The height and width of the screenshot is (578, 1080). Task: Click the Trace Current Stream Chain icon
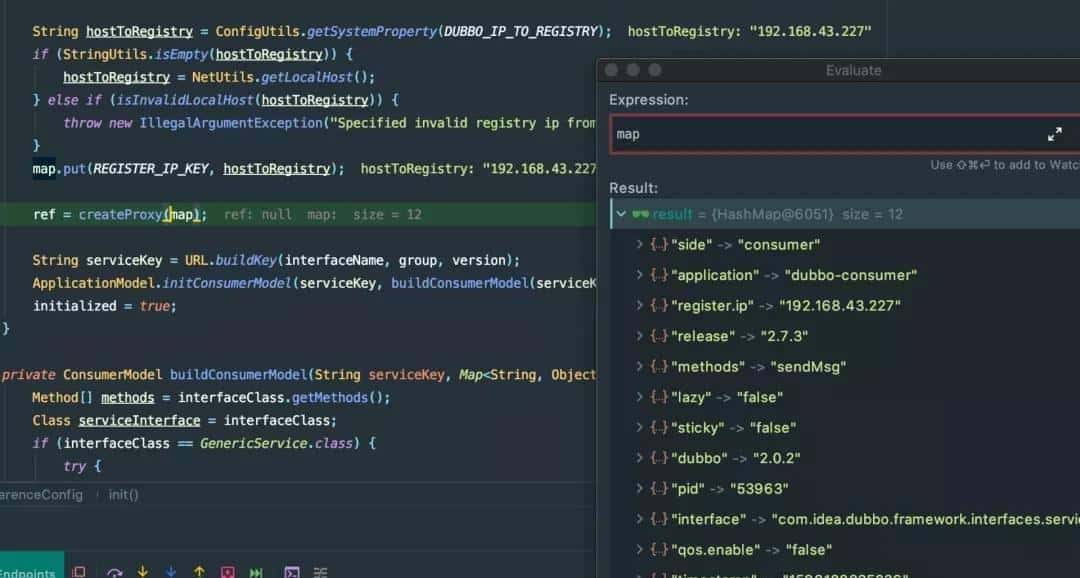(x=320, y=572)
